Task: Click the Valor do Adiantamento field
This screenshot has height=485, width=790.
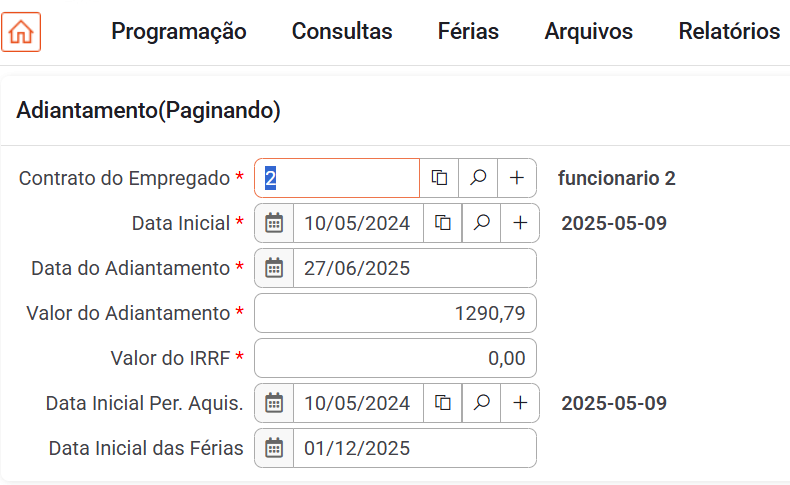Action: coord(395,313)
